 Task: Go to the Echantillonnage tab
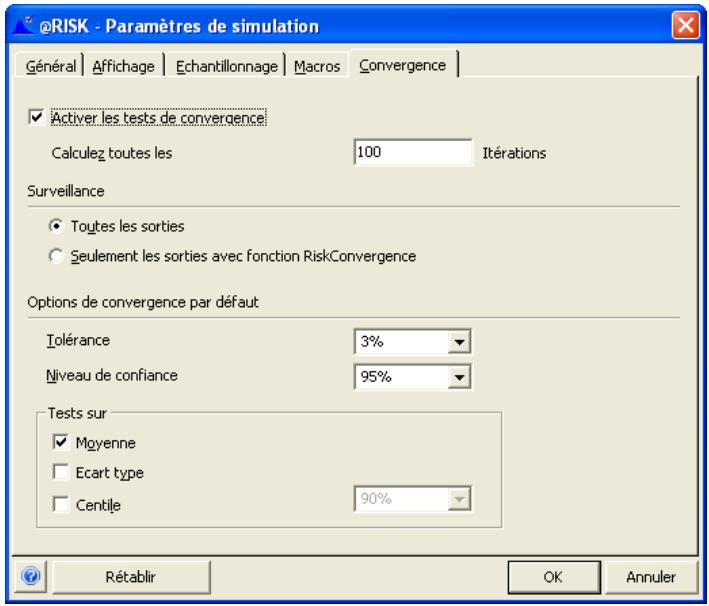click(x=229, y=66)
